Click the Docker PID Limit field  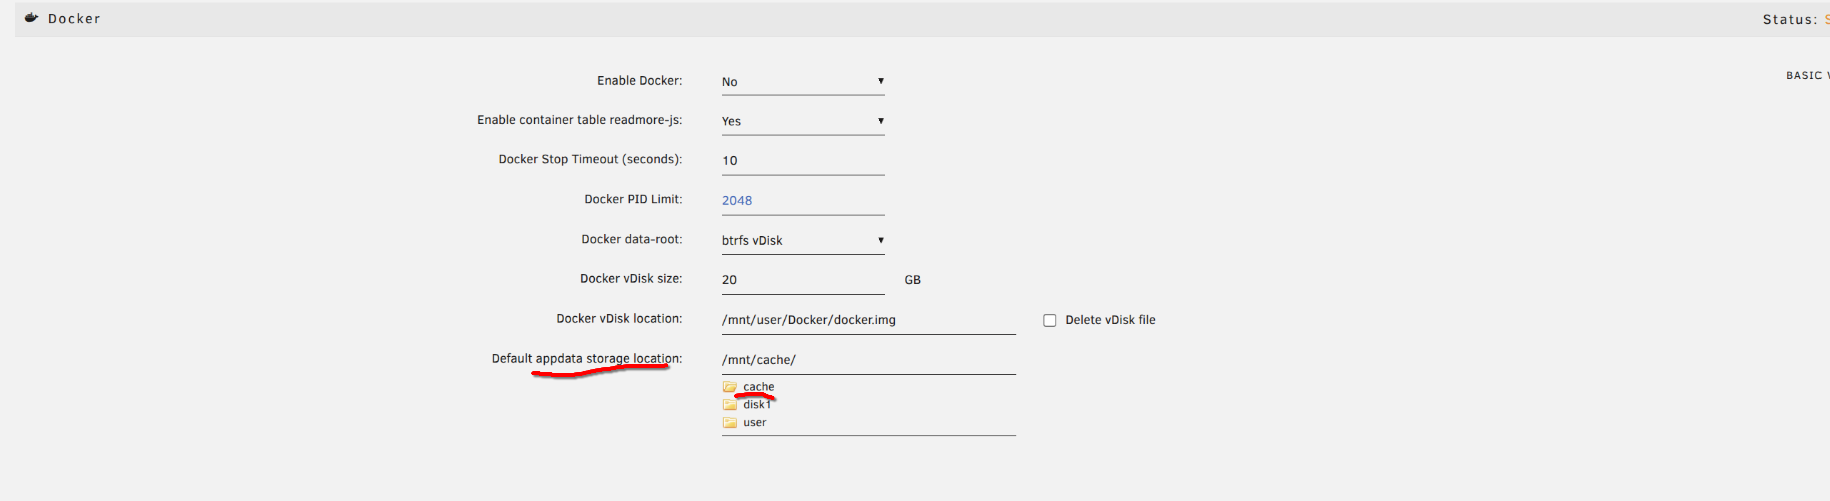point(803,201)
